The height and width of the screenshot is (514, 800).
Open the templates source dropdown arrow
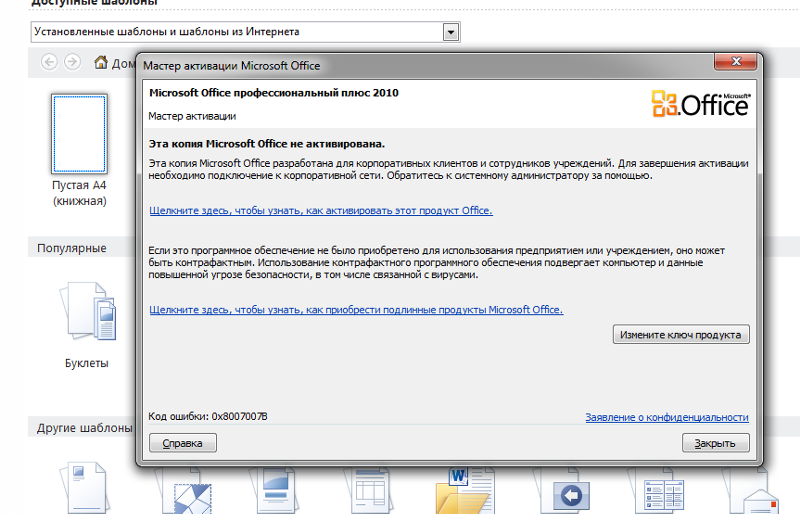click(x=451, y=32)
